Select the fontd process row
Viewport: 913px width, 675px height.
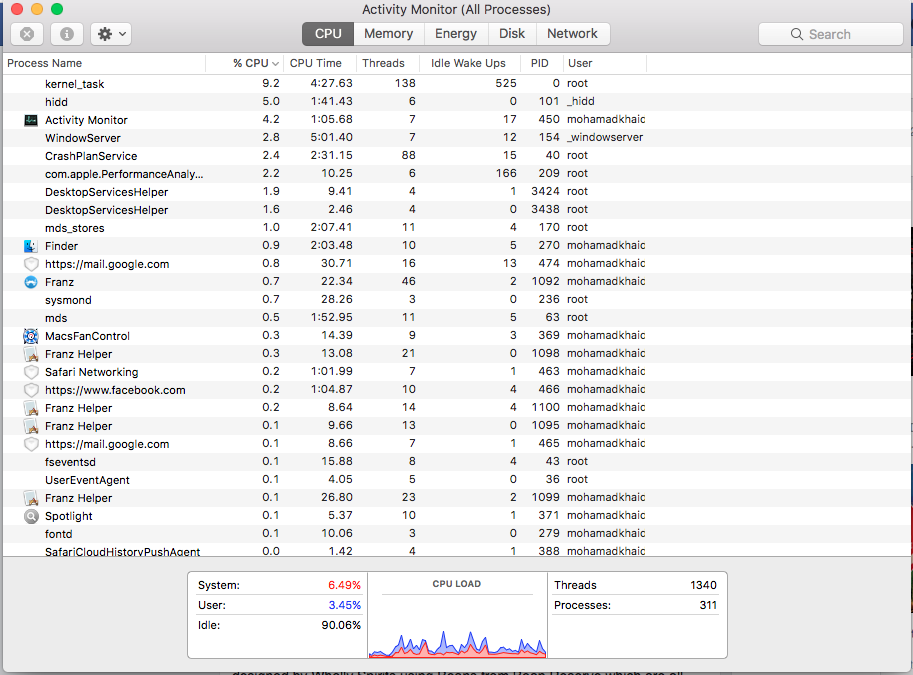456,534
